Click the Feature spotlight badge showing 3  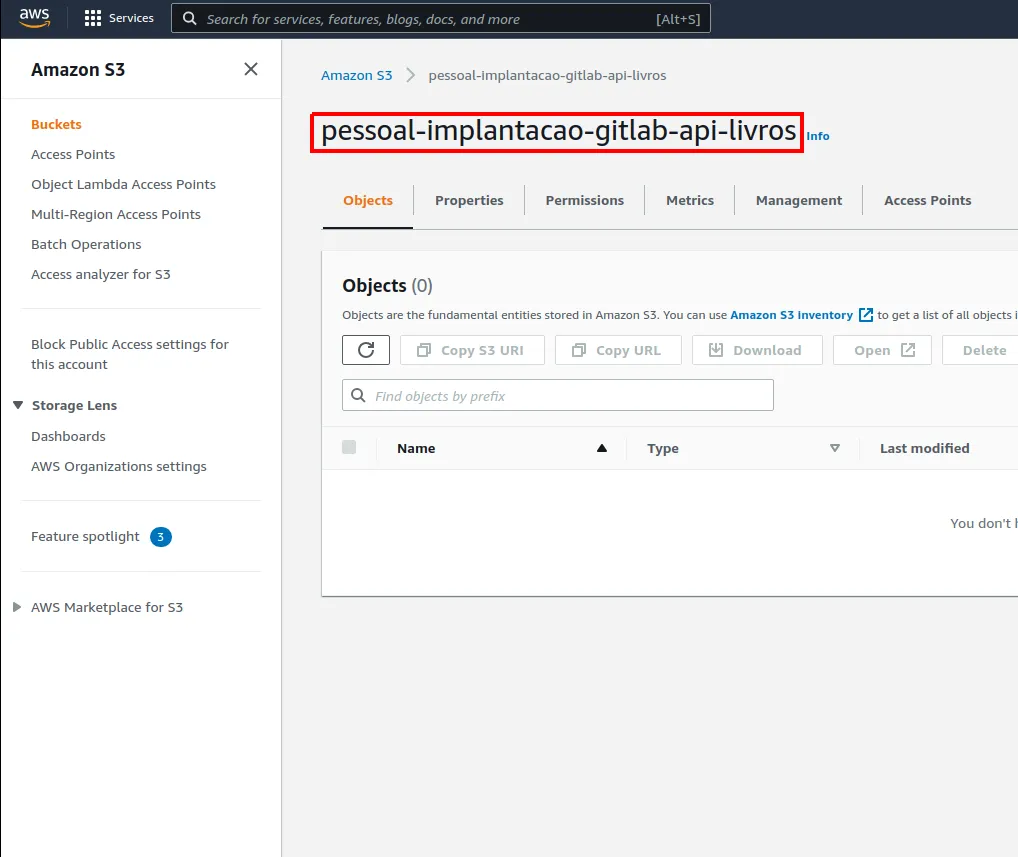coord(160,537)
